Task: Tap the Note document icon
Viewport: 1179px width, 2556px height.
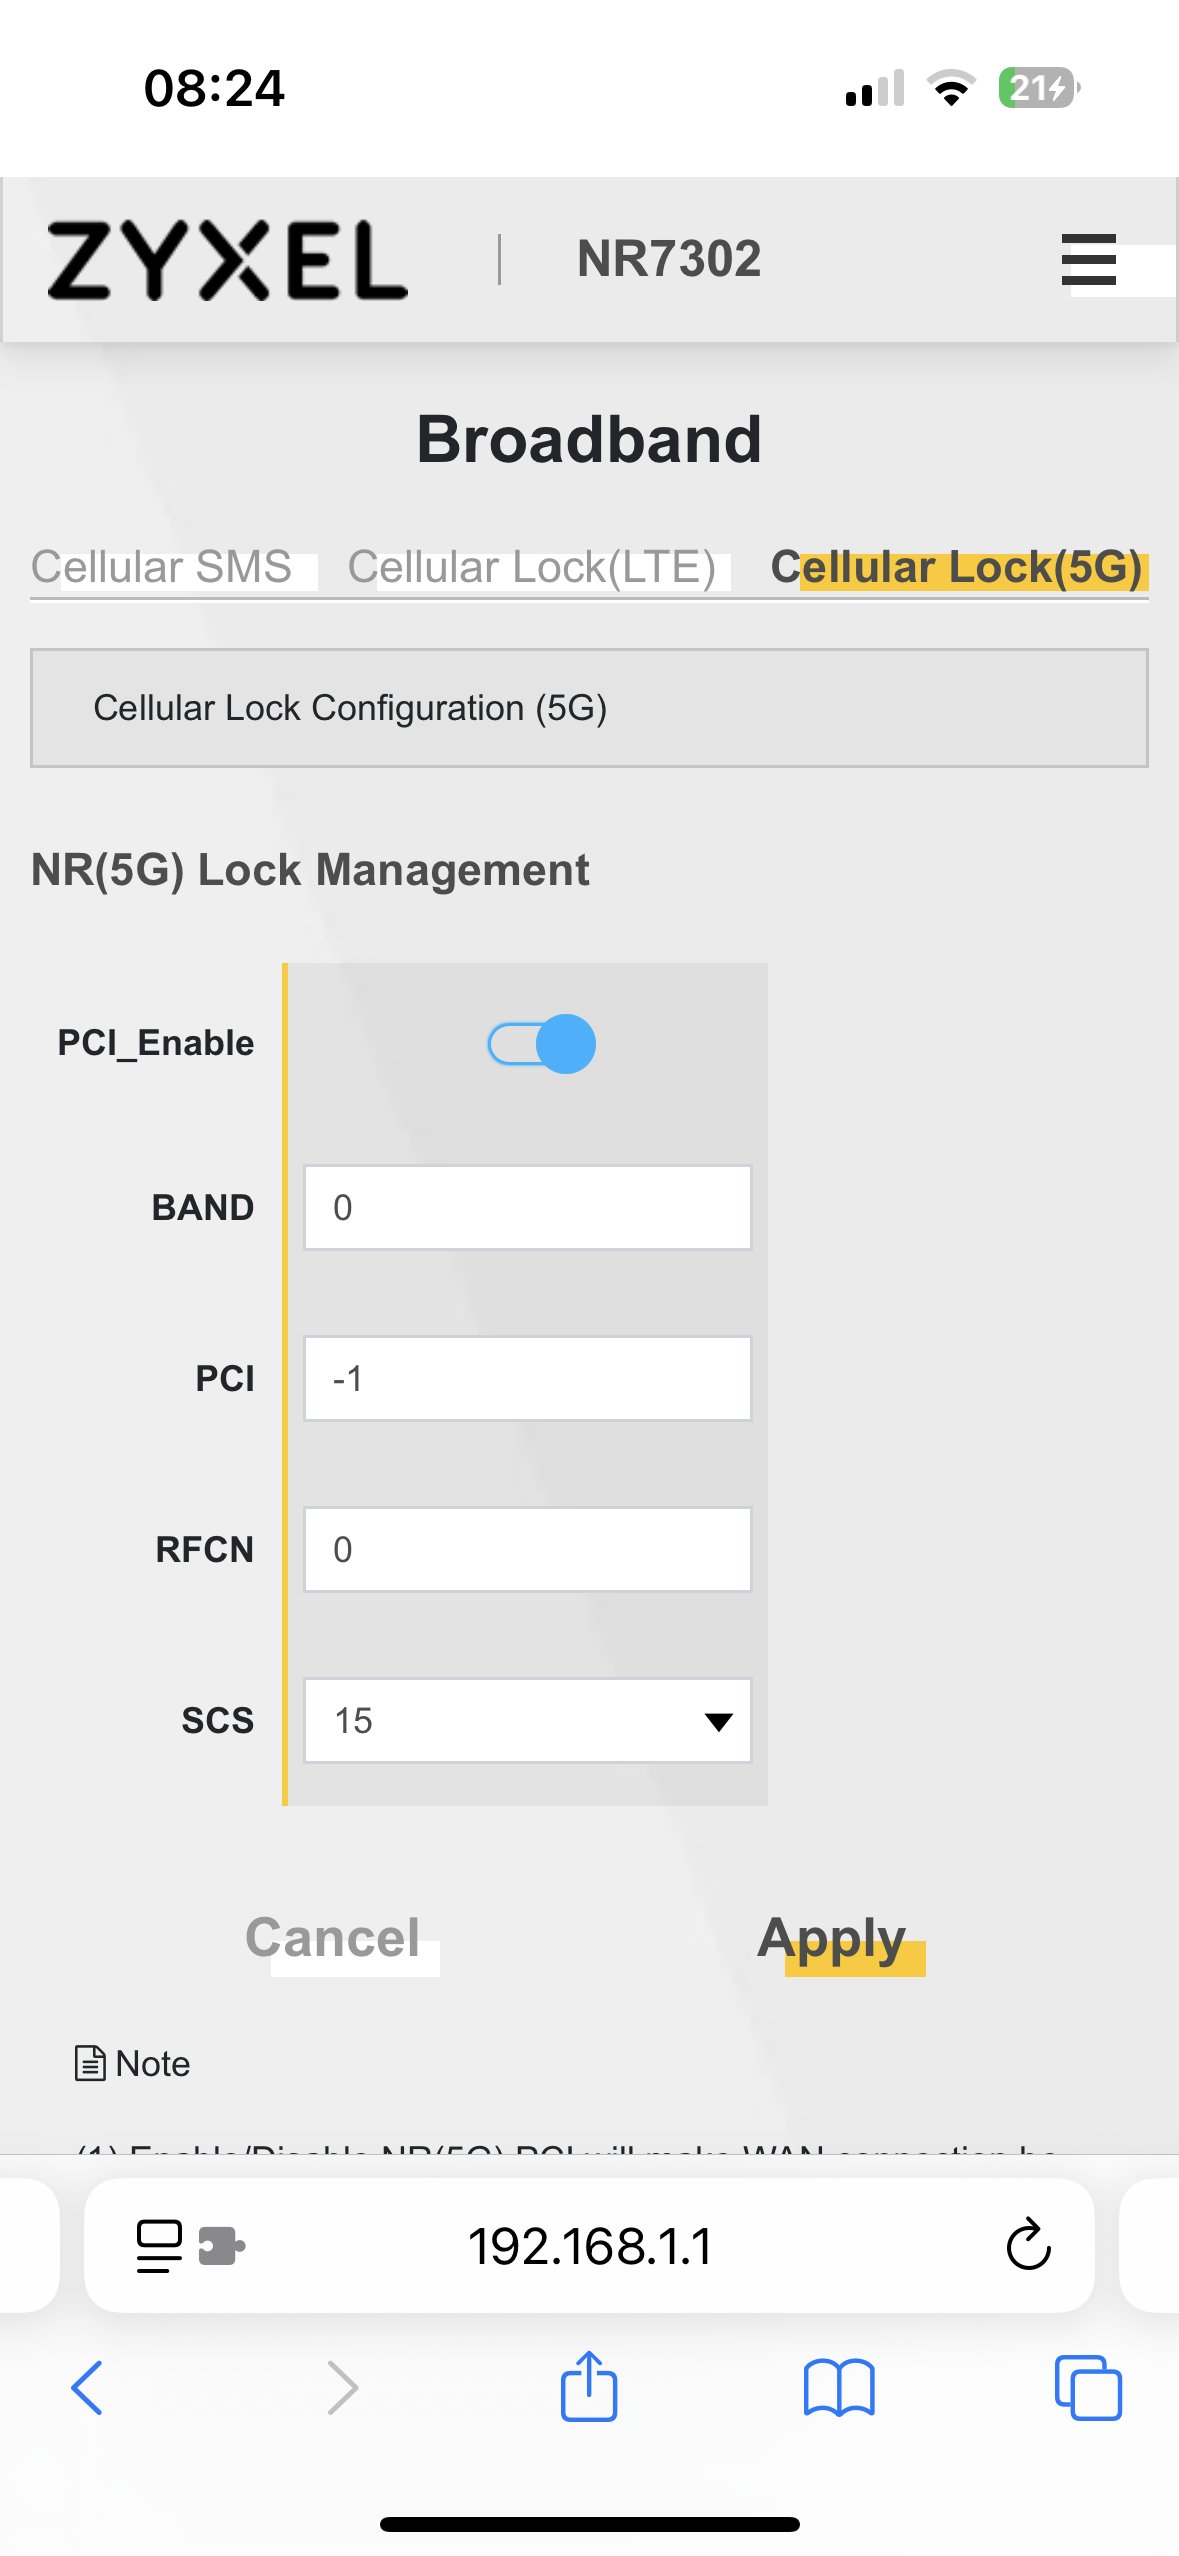Action: (90, 2063)
